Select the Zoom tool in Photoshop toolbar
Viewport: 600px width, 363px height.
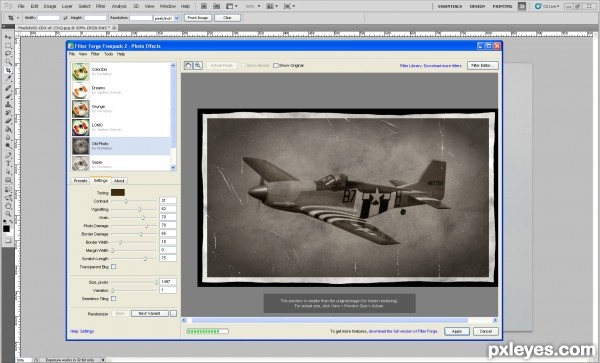pyautogui.click(x=8, y=214)
